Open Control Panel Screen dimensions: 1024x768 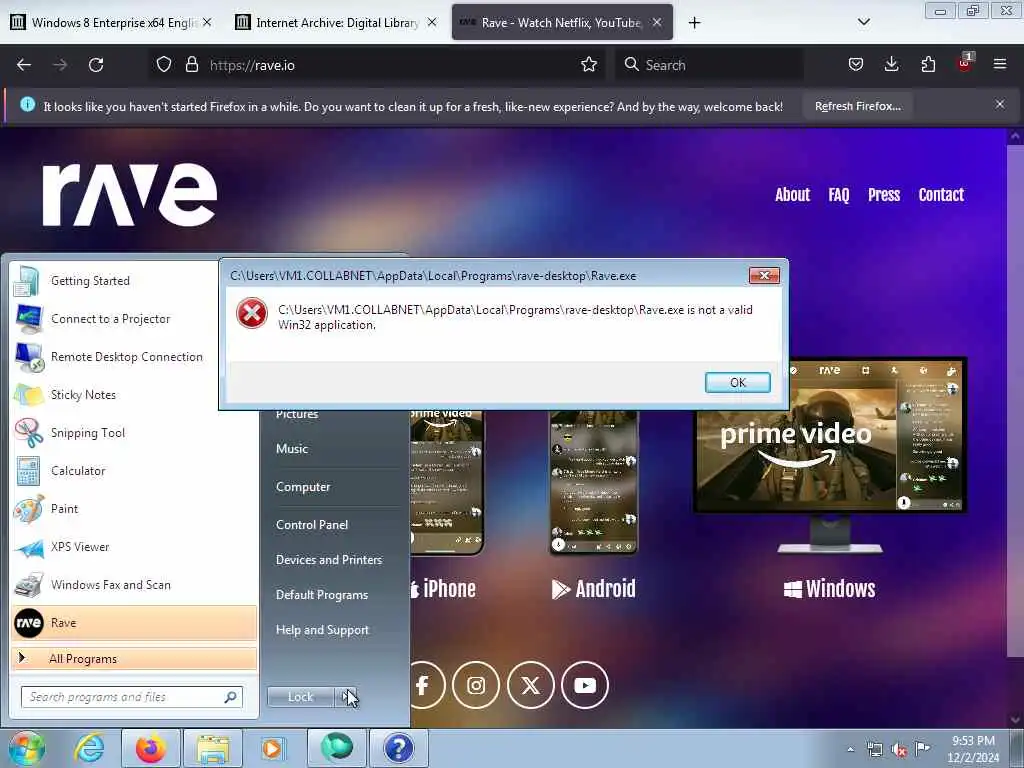tap(312, 524)
